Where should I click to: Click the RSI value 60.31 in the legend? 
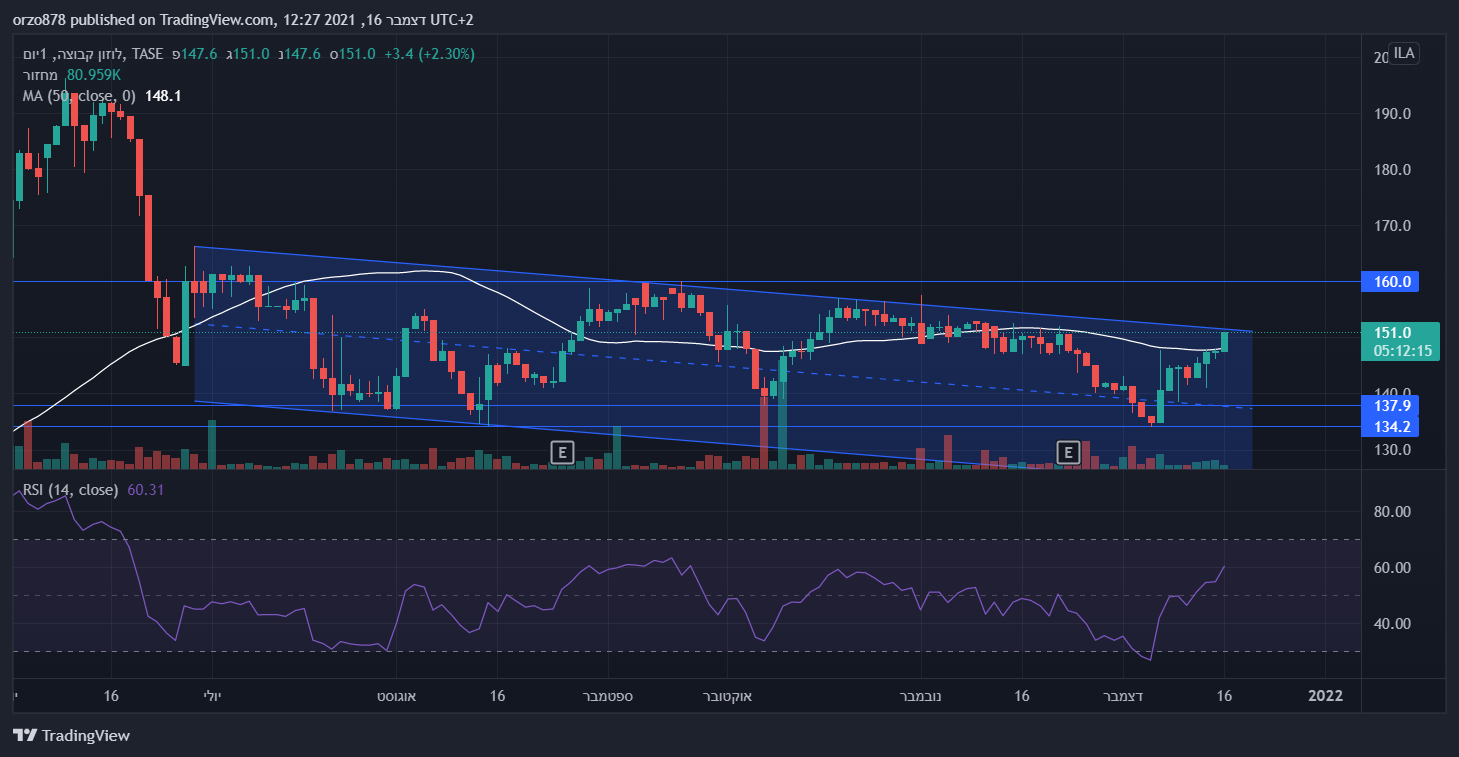click(x=146, y=490)
